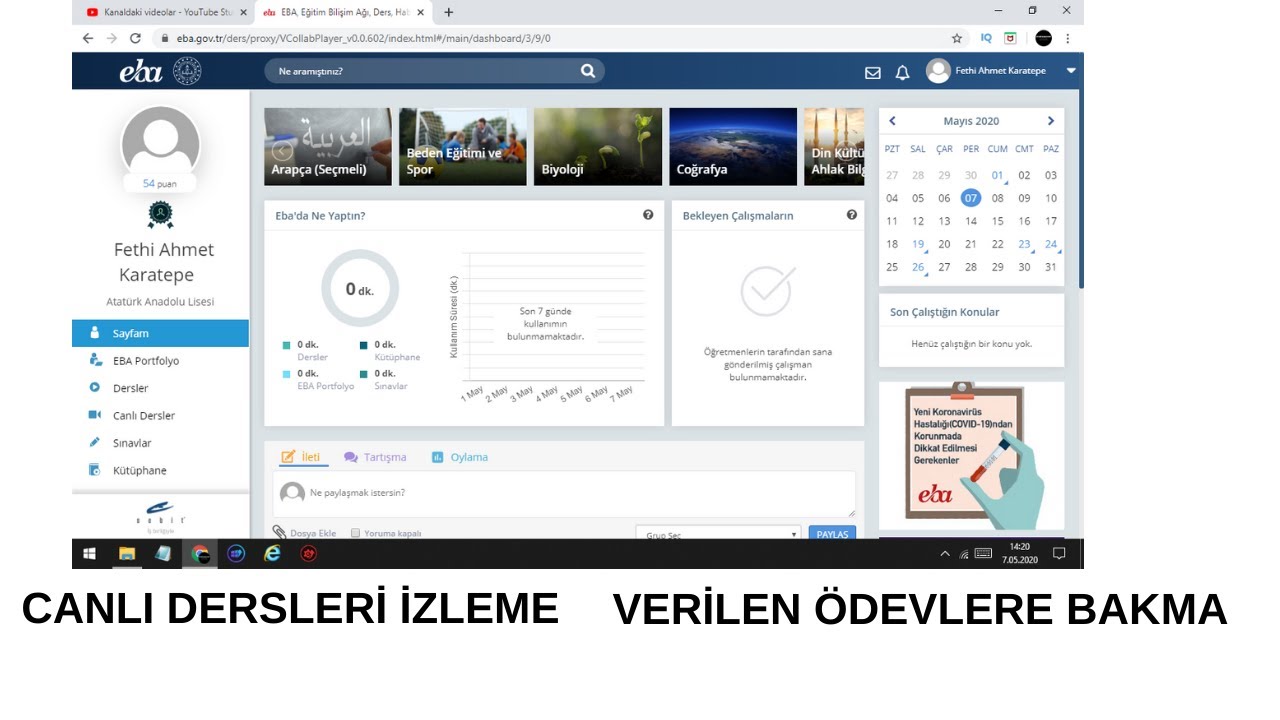
Task: Switch to the Tartışma tab
Action: tap(375, 457)
